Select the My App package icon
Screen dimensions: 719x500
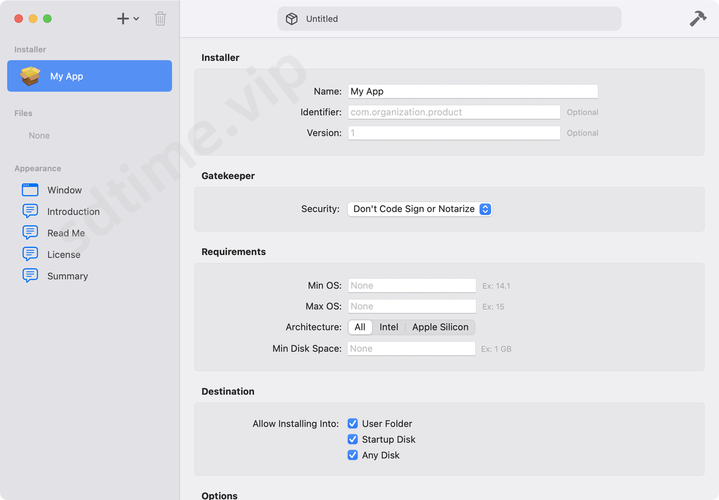coord(30,76)
